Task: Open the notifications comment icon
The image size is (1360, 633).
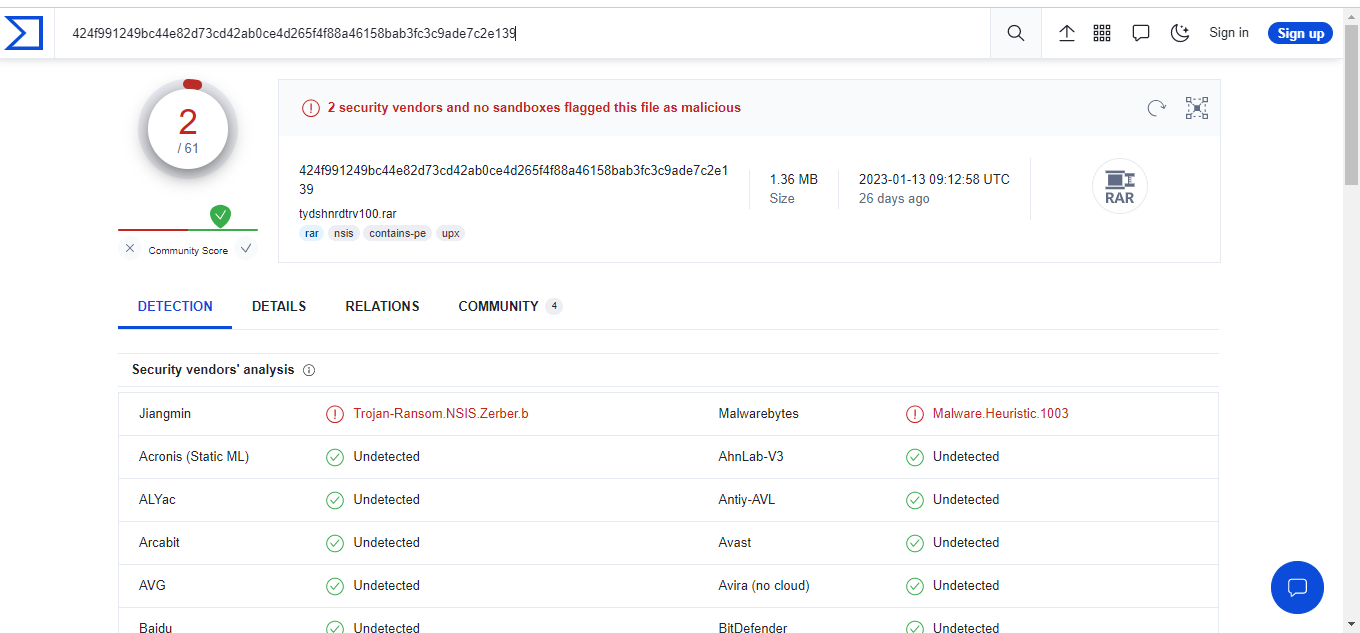Action: 1141,33
